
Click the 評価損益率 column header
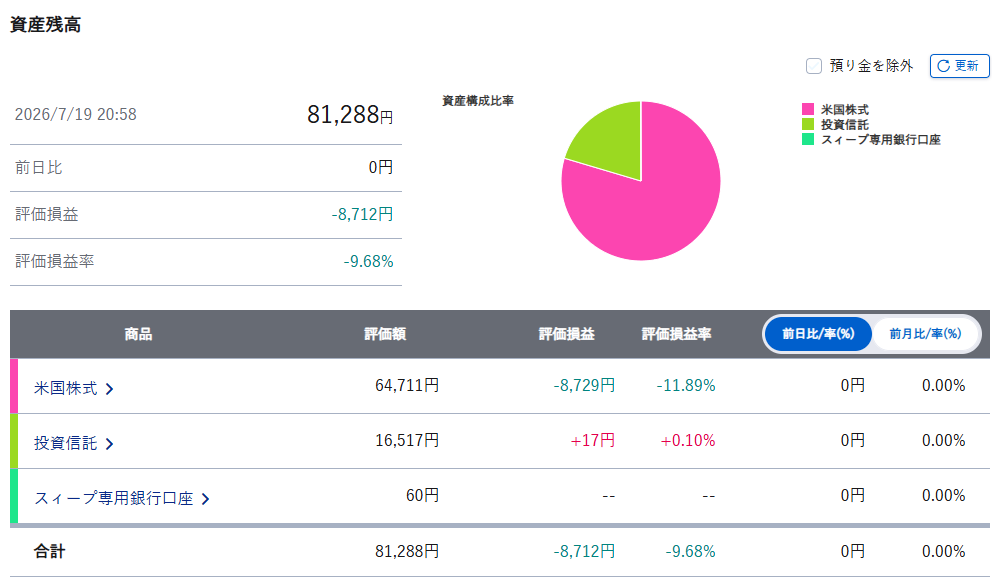tap(676, 334)
